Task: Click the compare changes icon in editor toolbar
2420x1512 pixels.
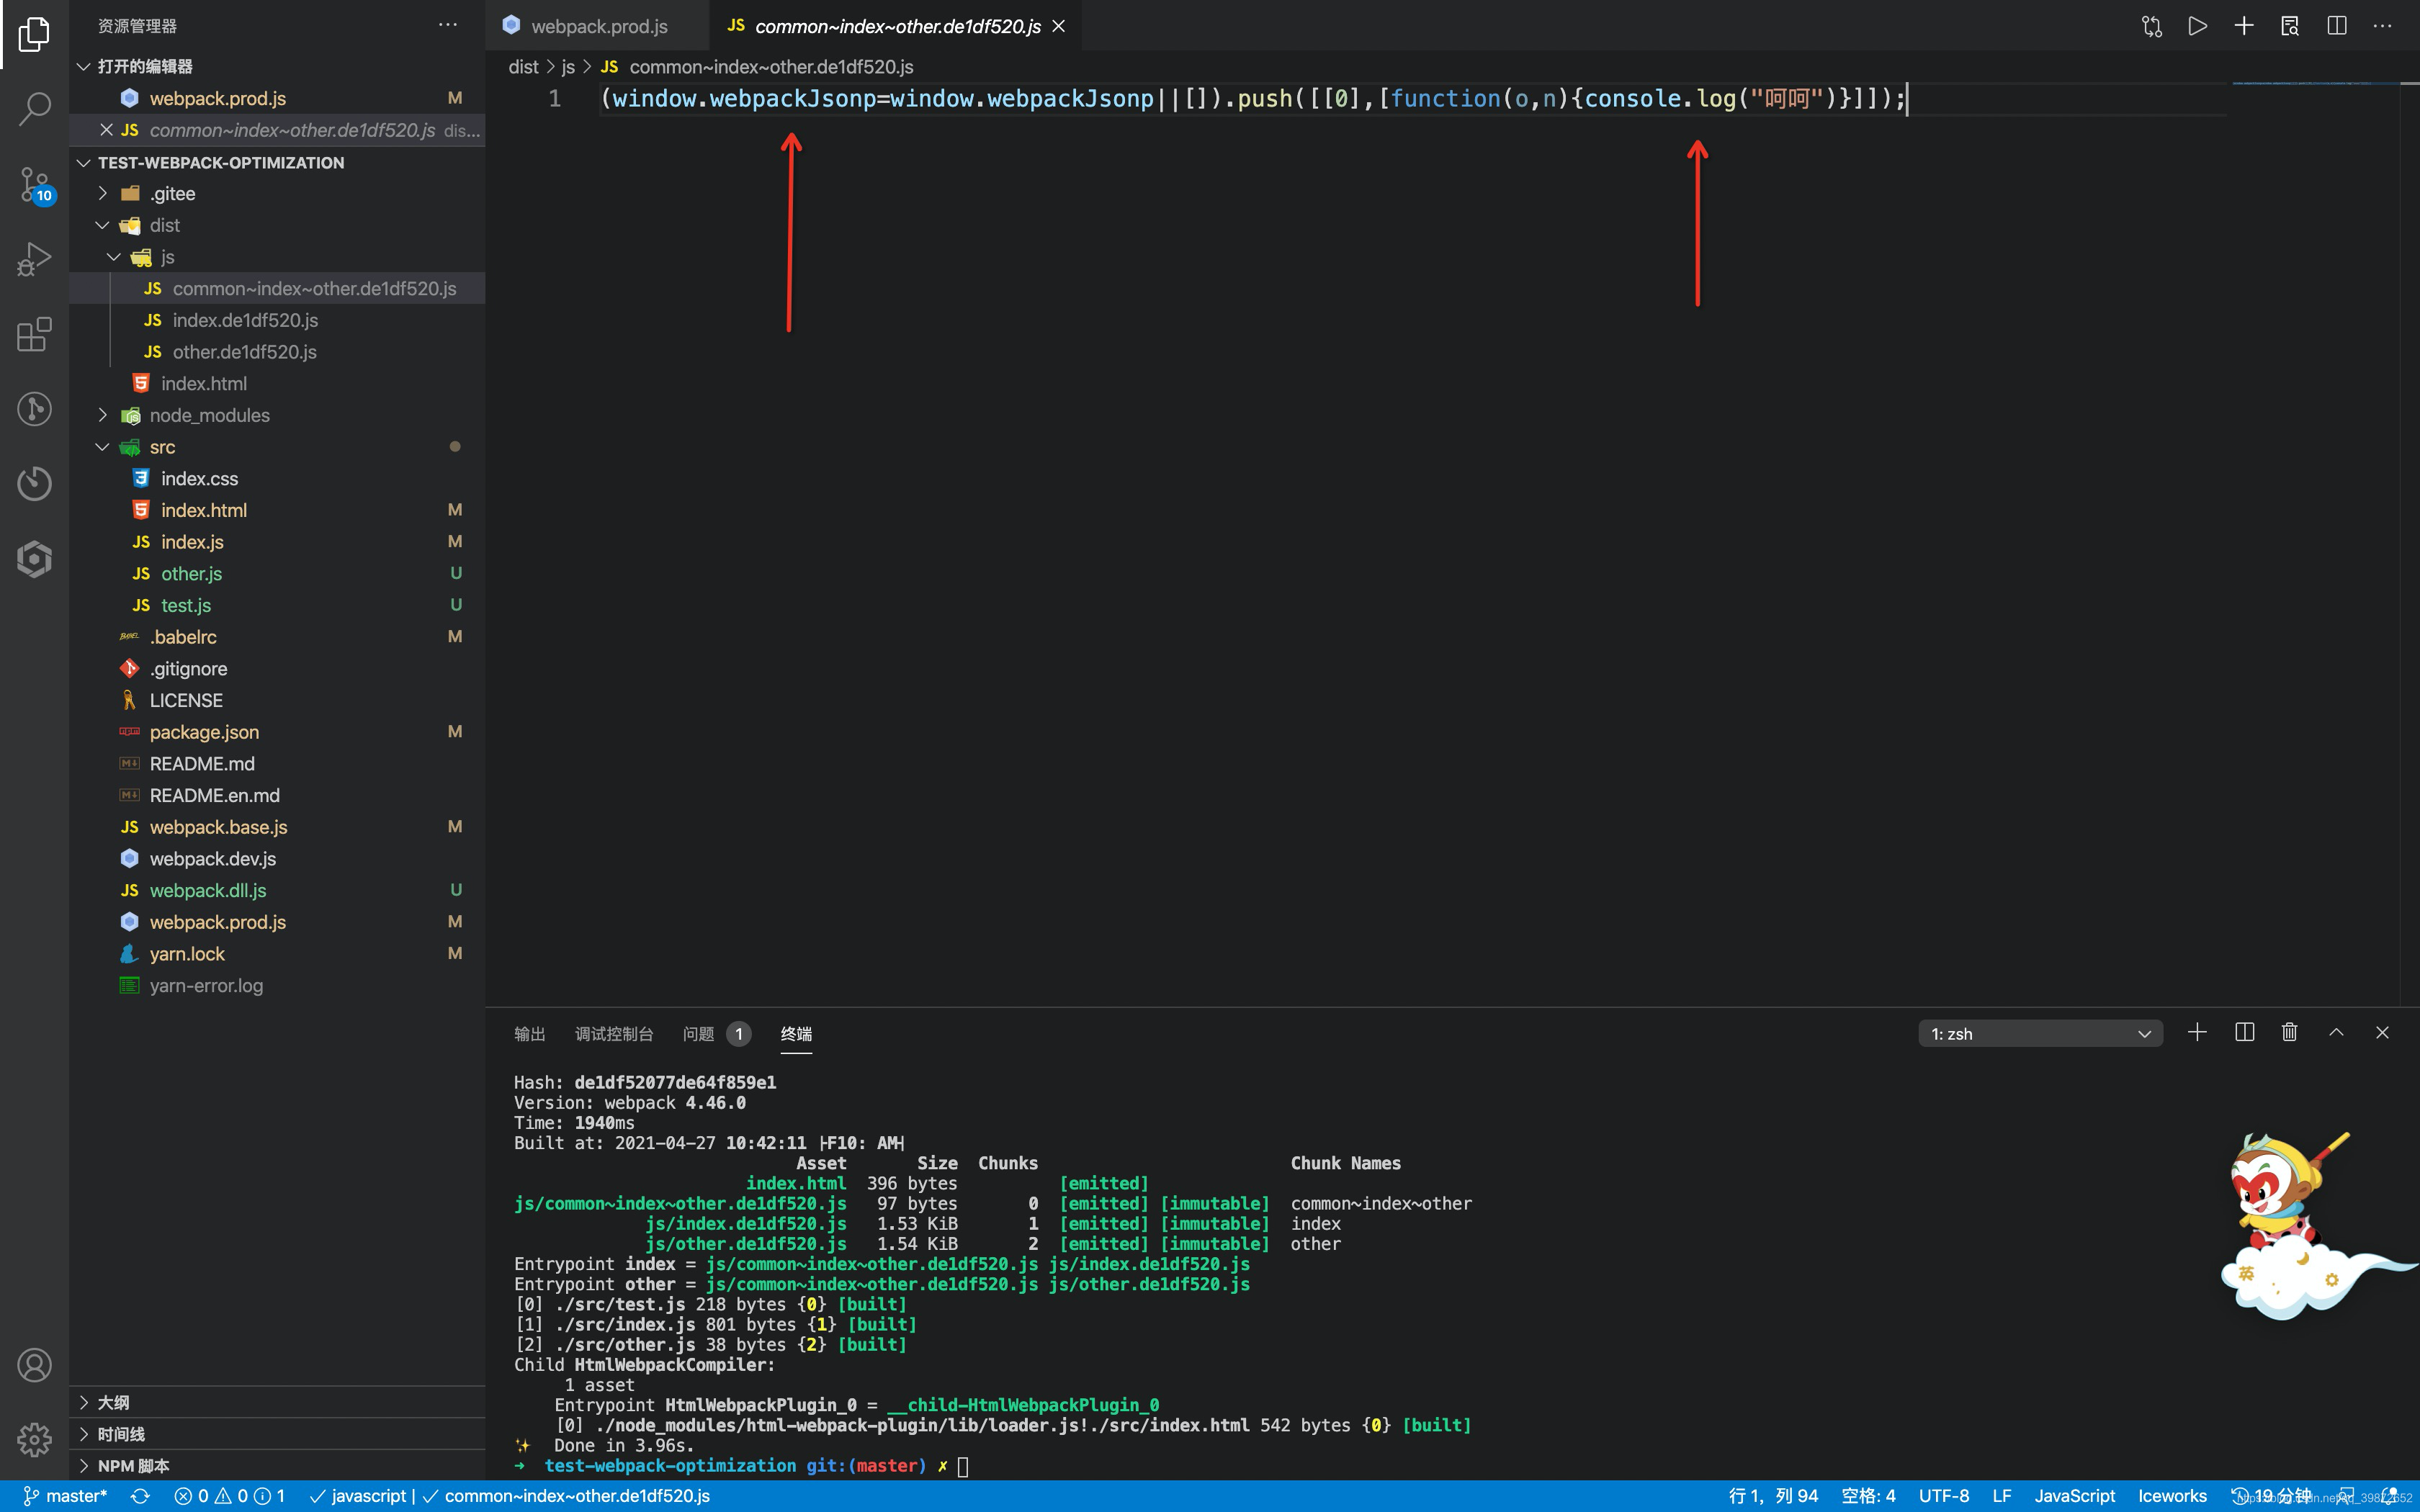Action: point(2152,26)
